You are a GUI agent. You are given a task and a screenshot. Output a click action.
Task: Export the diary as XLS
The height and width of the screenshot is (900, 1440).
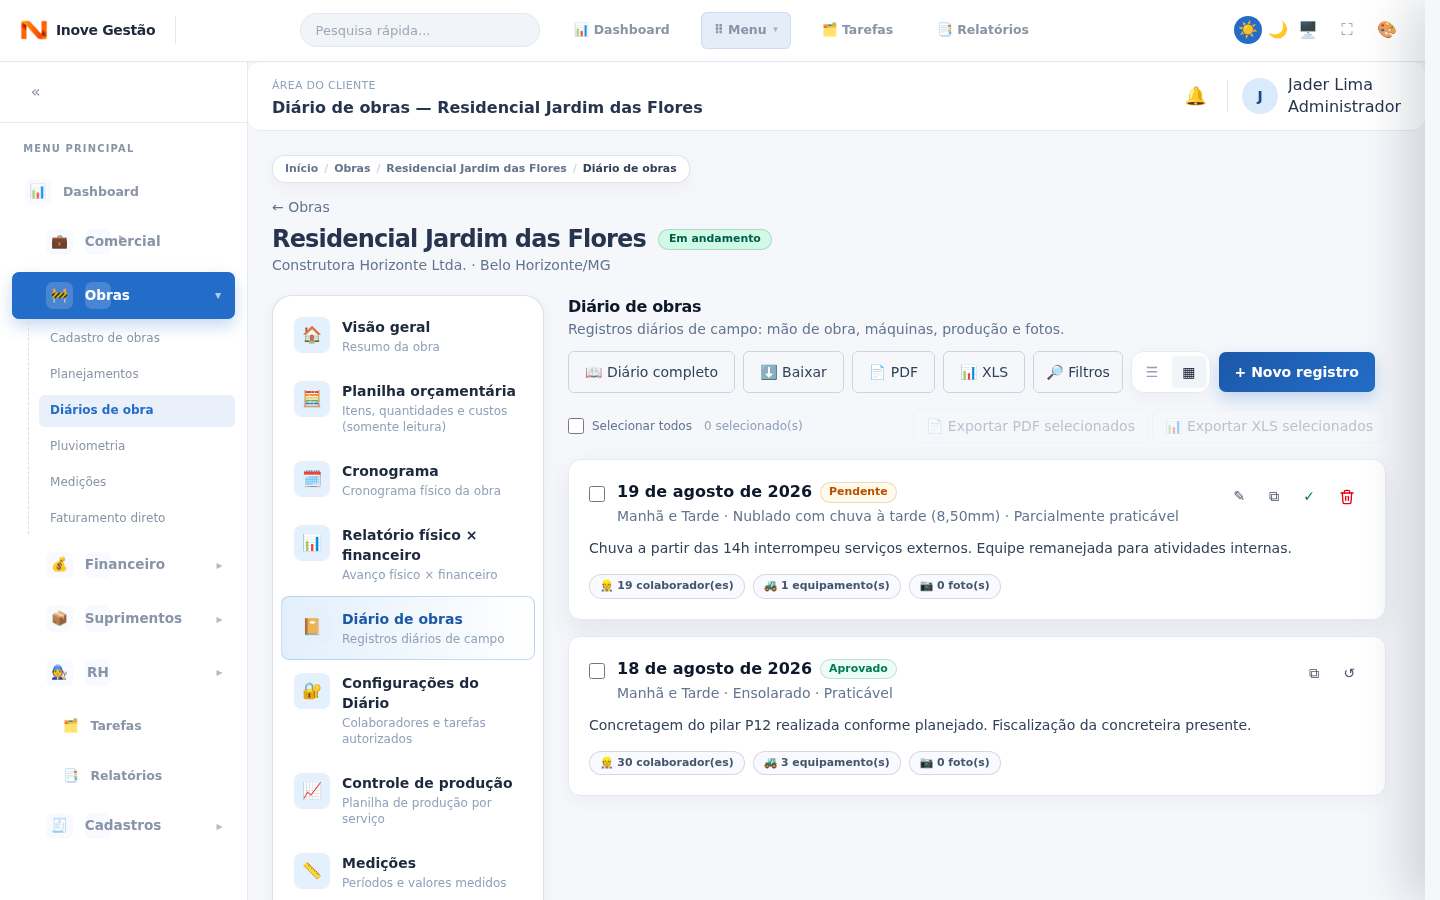[x=984, y=372]
